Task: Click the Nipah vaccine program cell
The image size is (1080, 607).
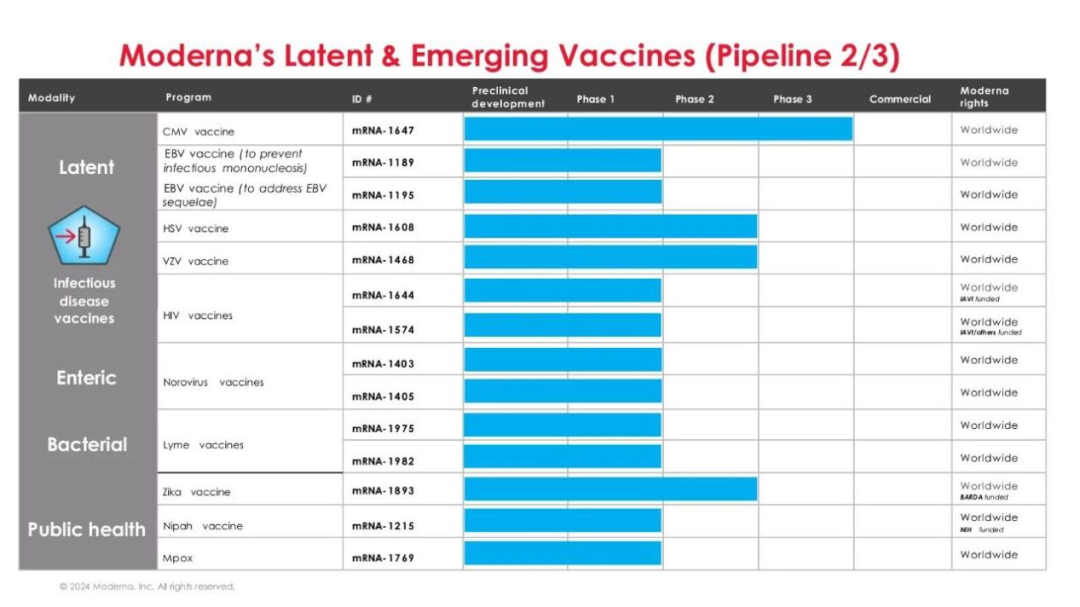Action: [202, 526]
